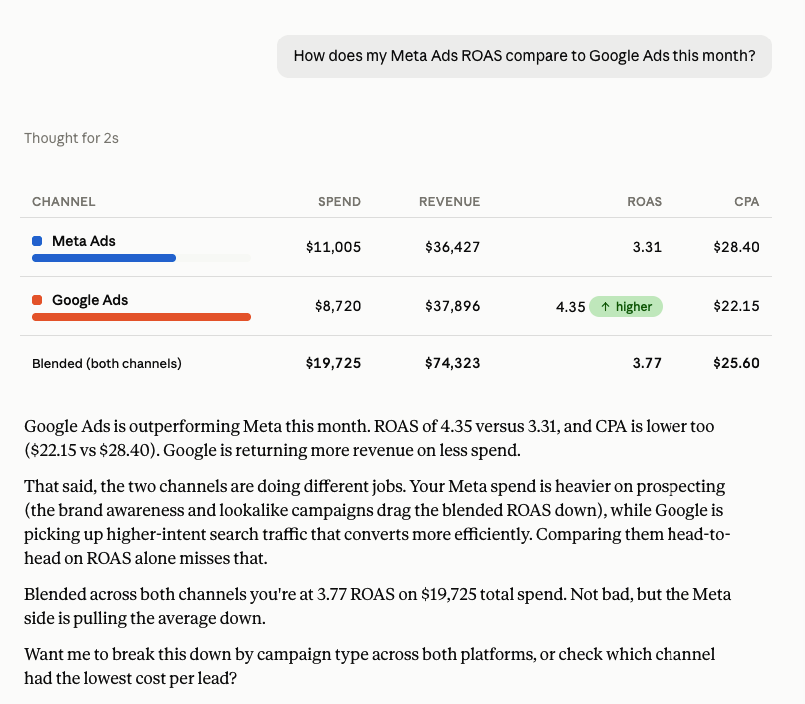Click Google Ads revenue $37,896
Viewport: 805px width, 704px height.
(452, 306)
